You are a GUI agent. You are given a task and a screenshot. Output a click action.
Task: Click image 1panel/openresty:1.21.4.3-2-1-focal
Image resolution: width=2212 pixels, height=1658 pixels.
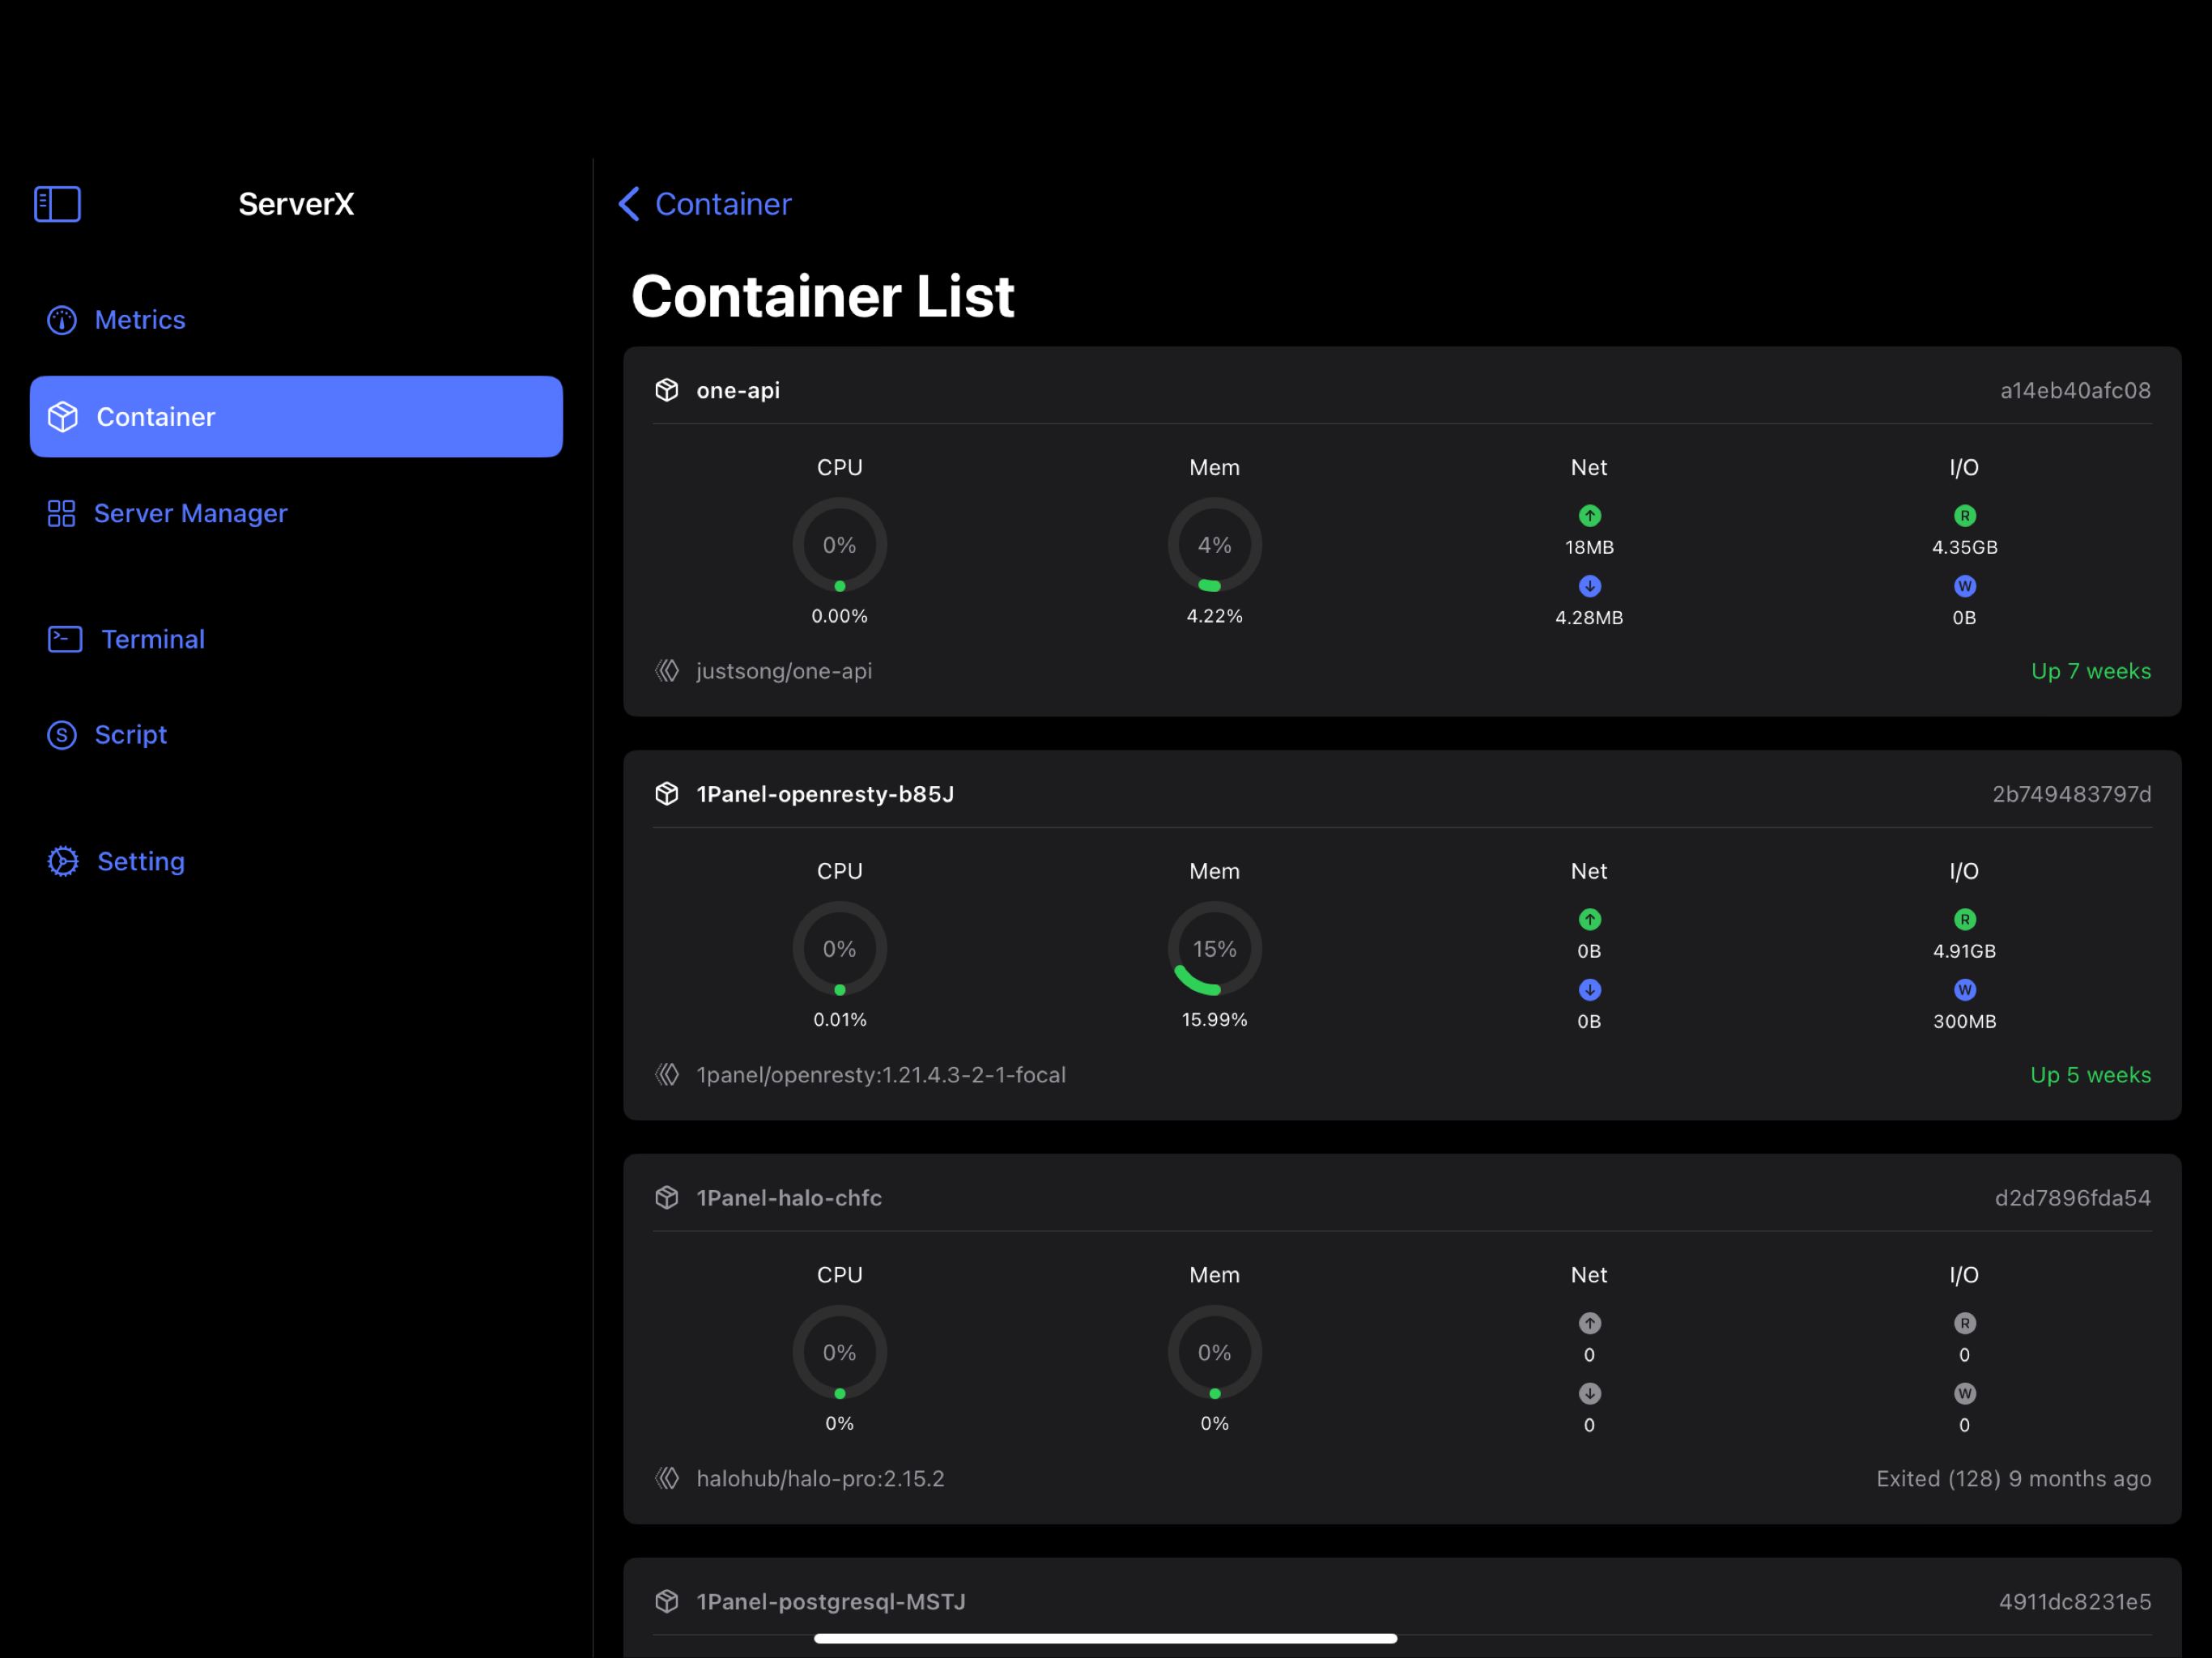881,1075
